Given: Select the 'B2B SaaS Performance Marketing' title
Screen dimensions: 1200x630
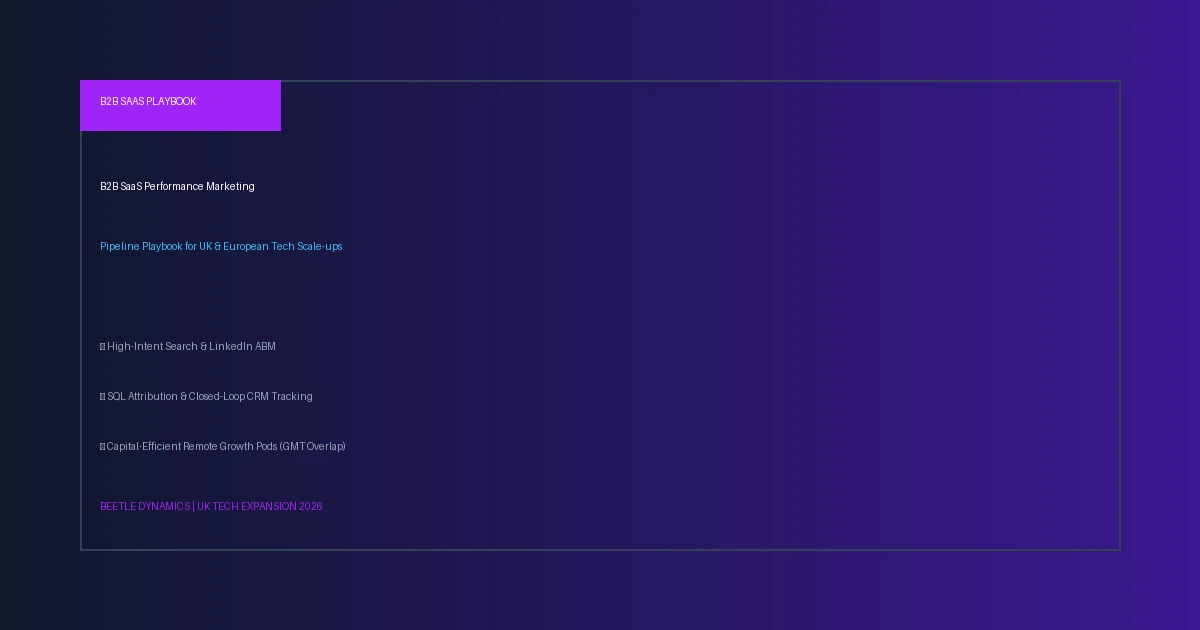Looking at the screenshot, I should click(x=177, y=187).
